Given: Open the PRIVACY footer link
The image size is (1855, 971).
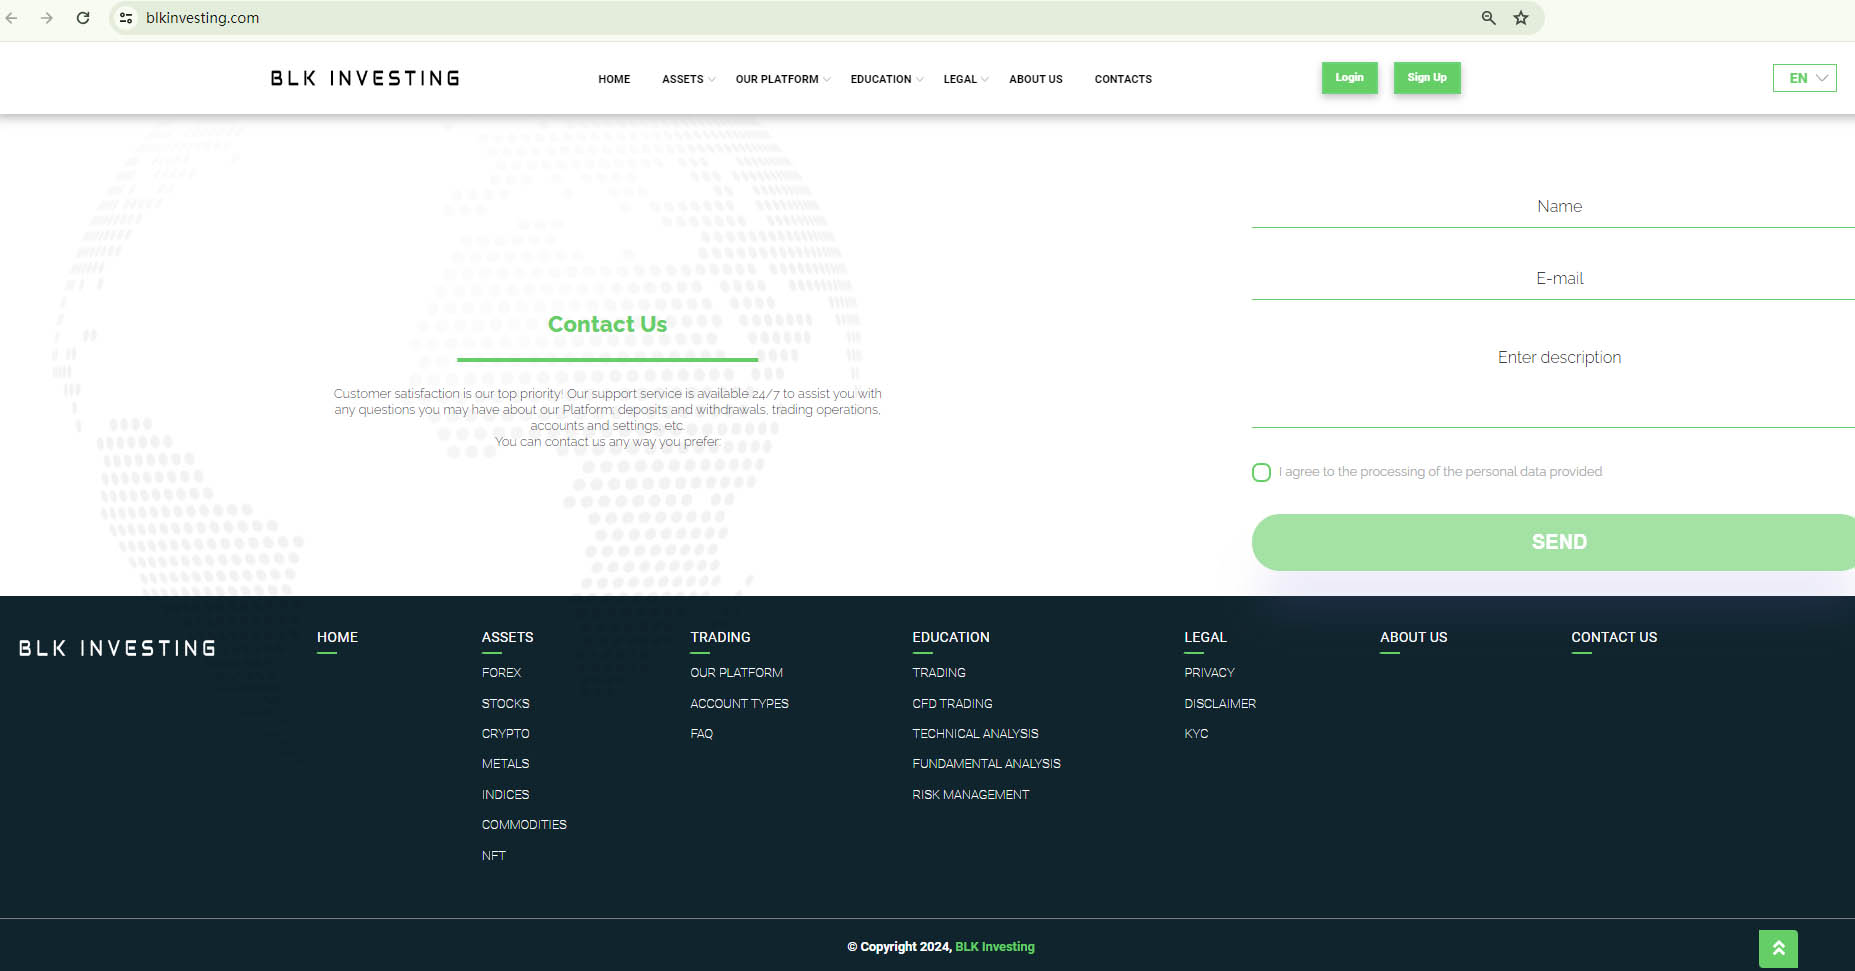Looking at the screenshot, I should (x=1209, y=673).
